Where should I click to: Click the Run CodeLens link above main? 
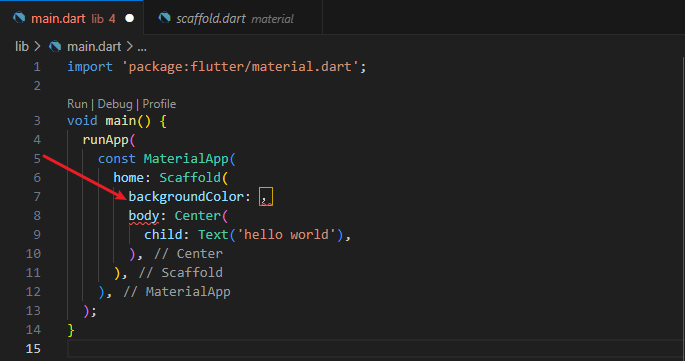coord(77,104)
